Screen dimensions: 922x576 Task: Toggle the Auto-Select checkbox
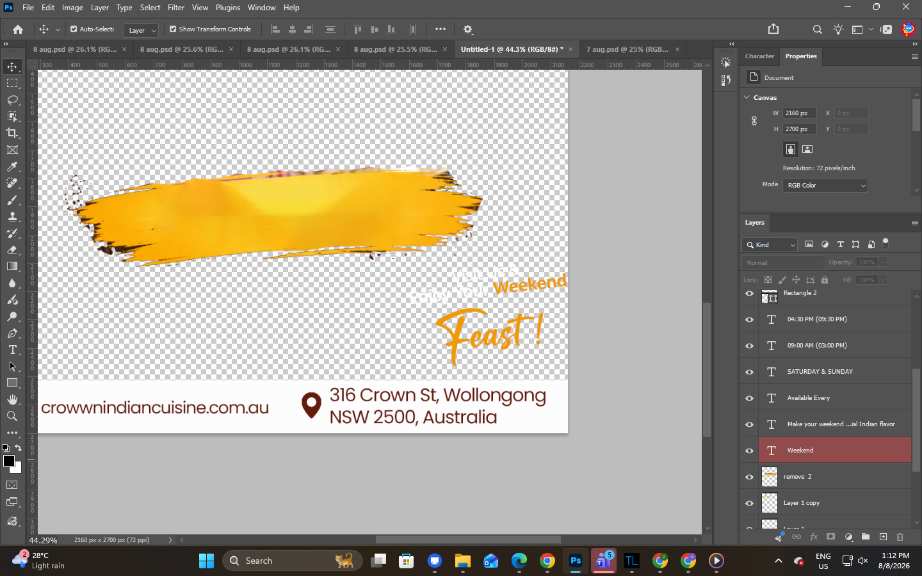pyautogui.click(x=74, y=29)
